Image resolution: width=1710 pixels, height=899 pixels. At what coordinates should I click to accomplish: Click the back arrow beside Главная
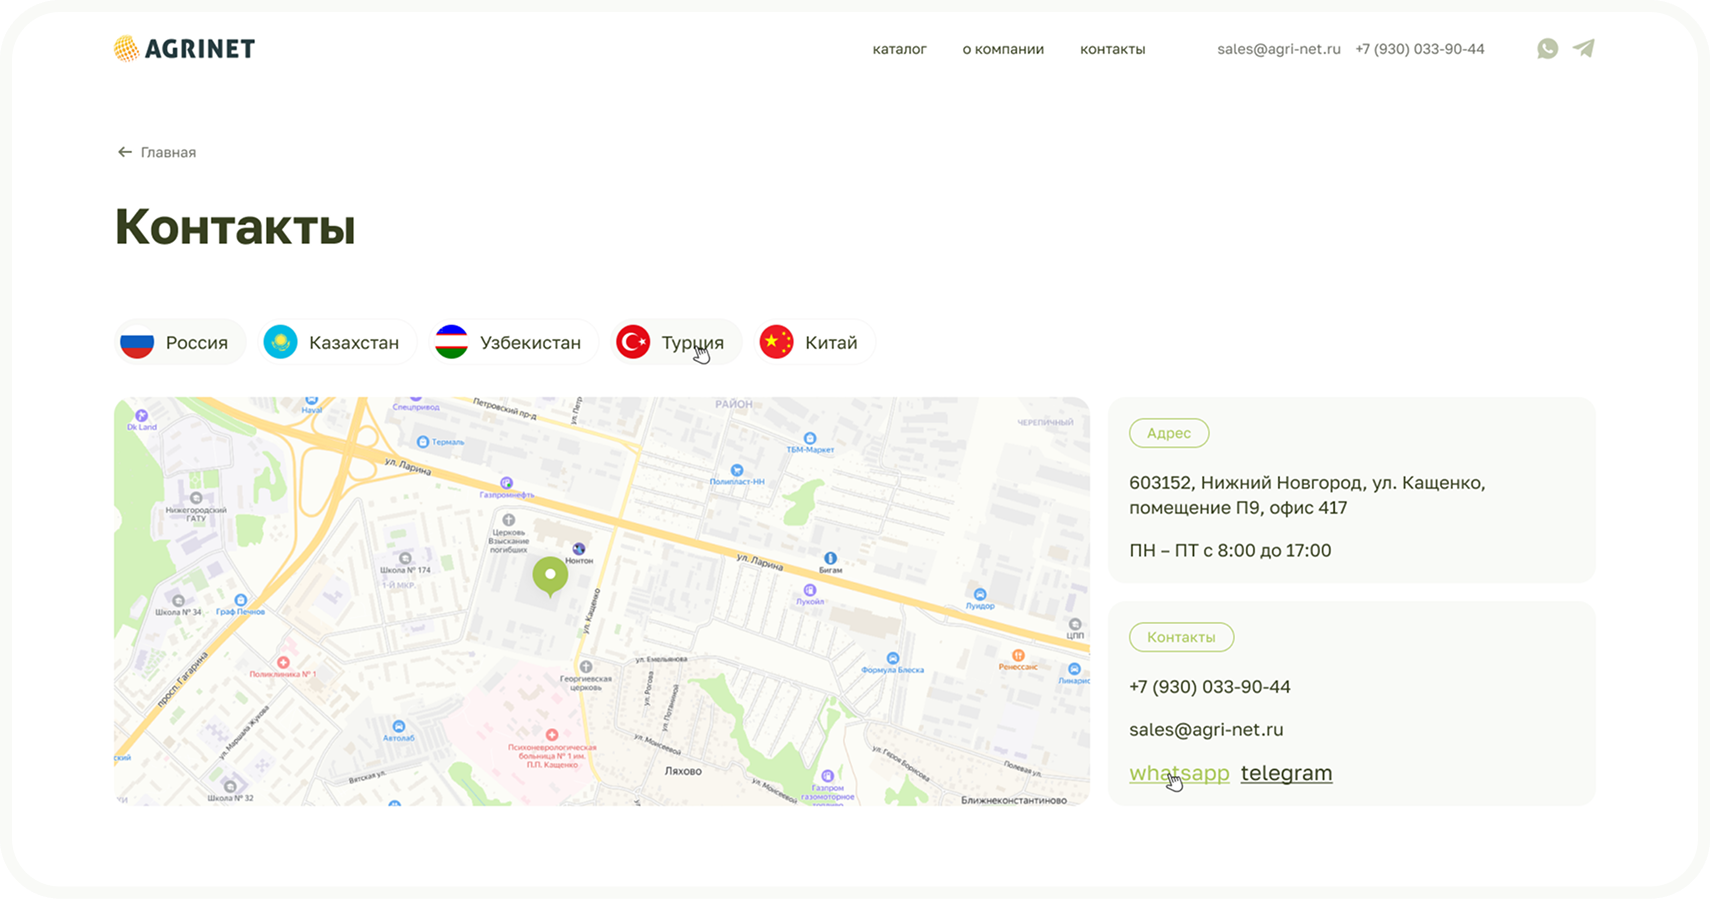point(125,152)
